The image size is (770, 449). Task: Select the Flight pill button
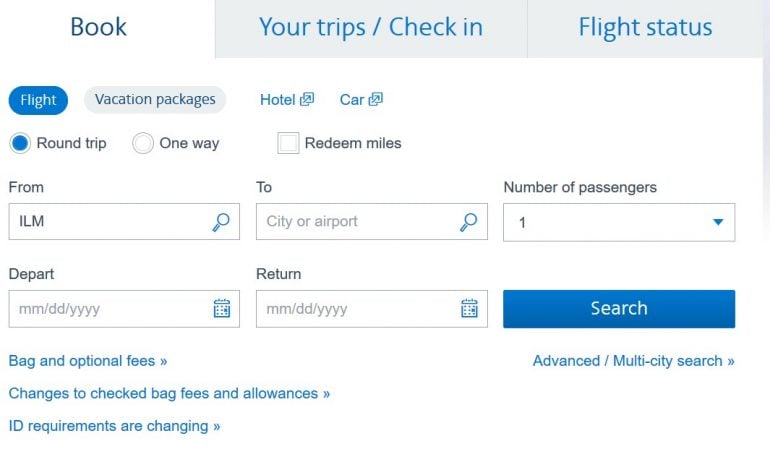tap(38, 100)
